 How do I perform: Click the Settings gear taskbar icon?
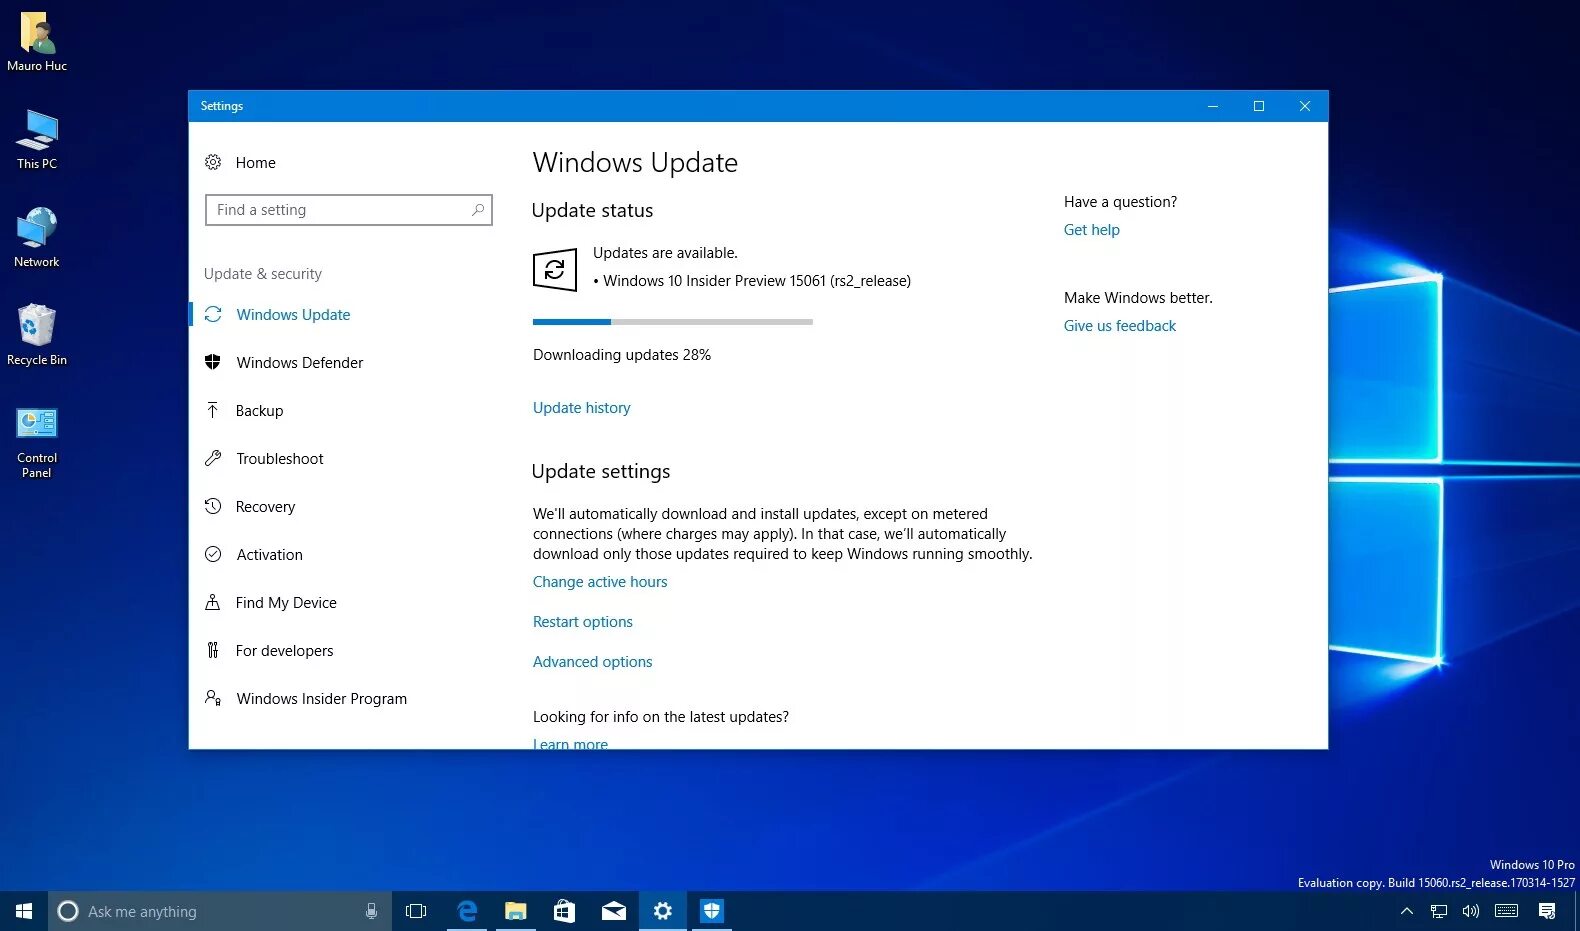[x=662, y=911]
